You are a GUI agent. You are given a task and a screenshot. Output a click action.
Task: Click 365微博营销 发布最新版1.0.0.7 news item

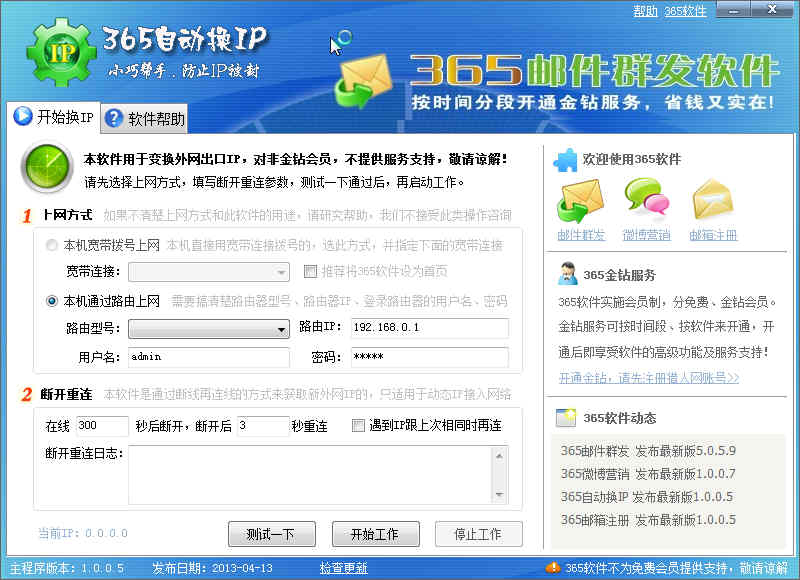pyautogui.click(x=648, y=474)
